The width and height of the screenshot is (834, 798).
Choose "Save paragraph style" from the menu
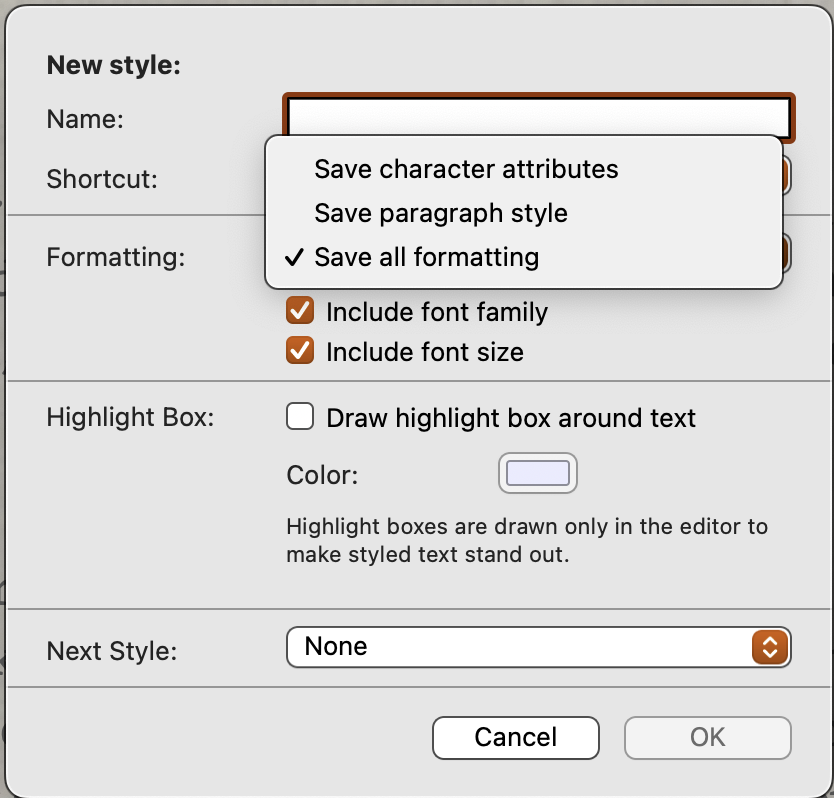click(x=440, y=212)
